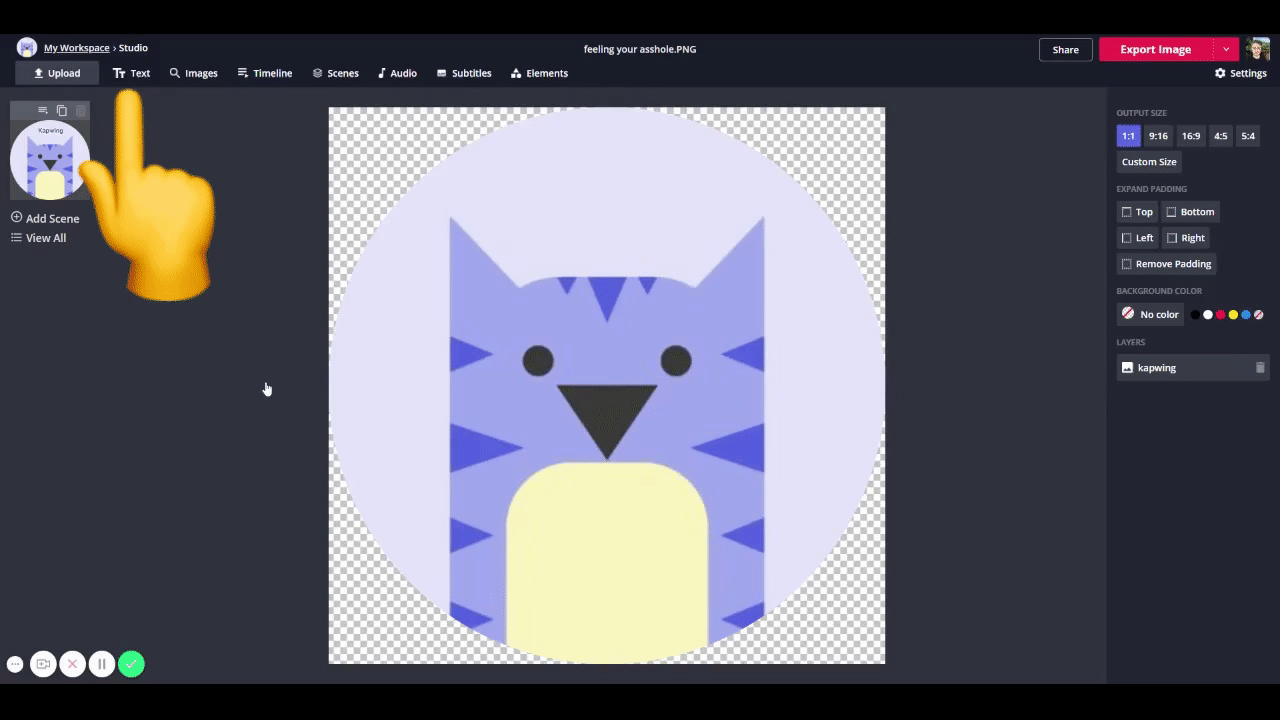
Task: Switch to the Elements tab
Action: 539,73
